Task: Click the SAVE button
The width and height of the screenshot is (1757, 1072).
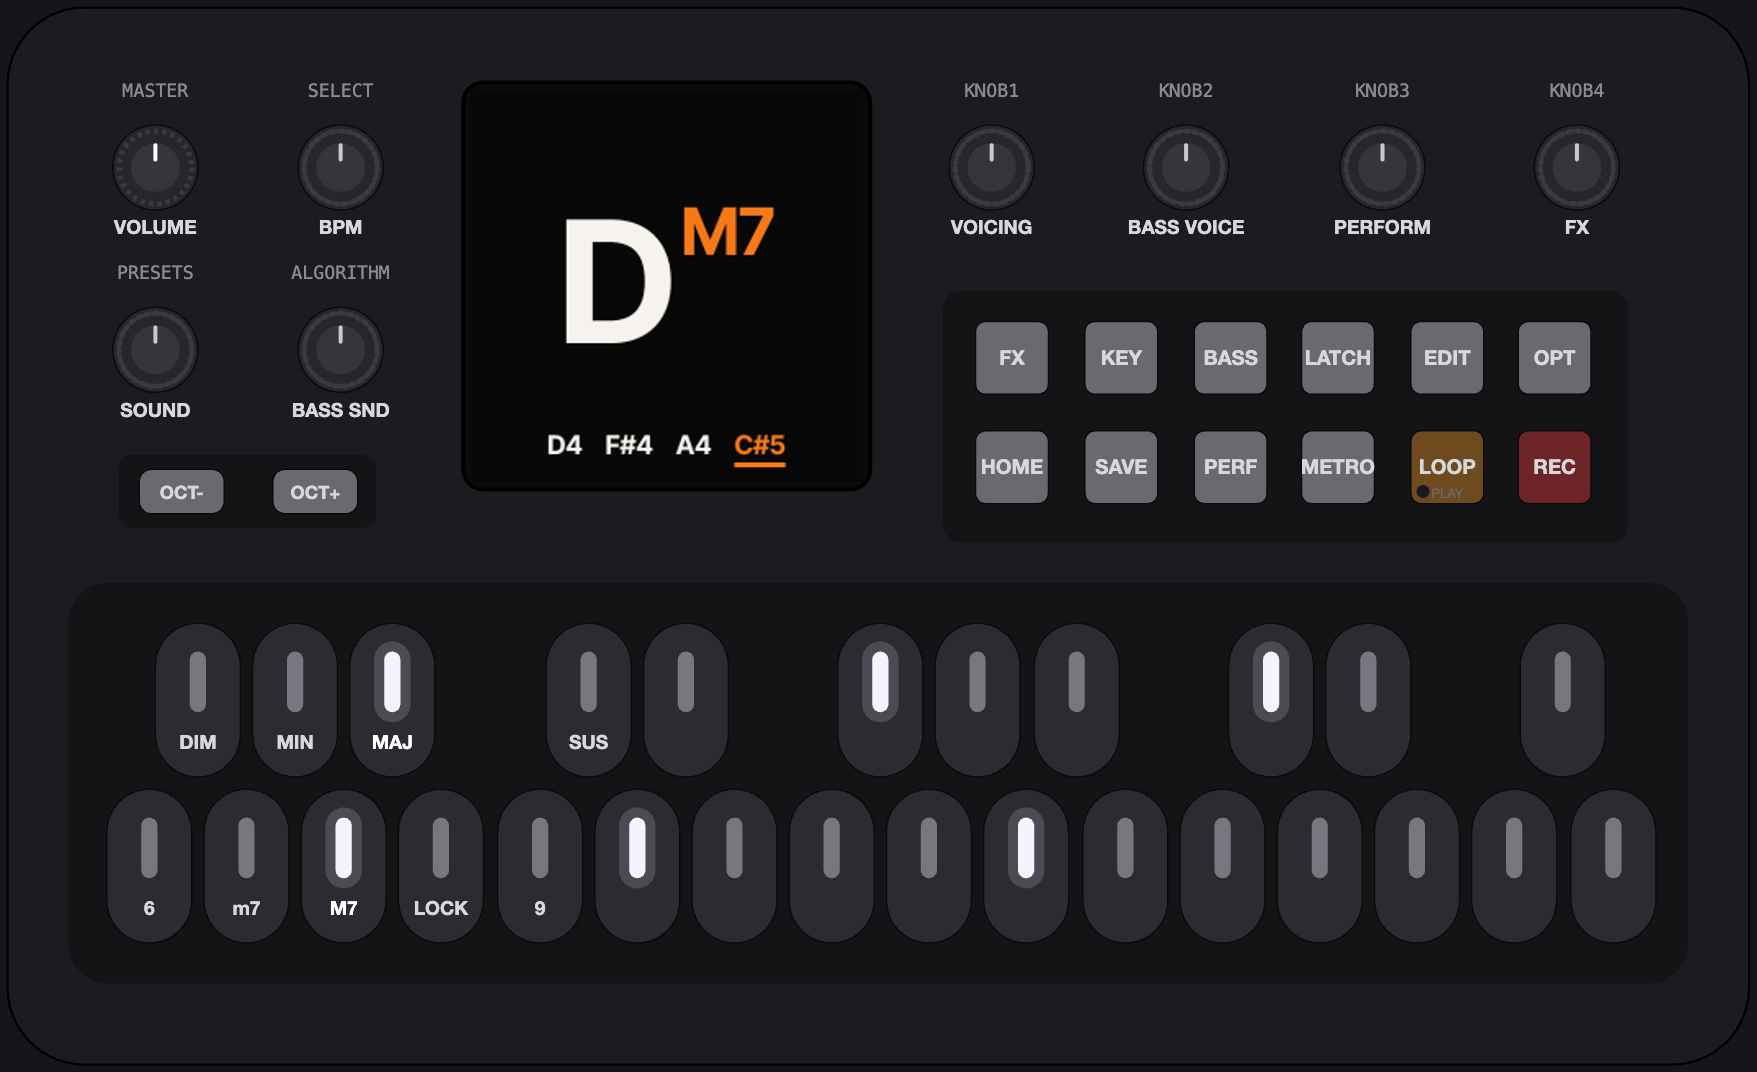Action: click(1121, 467)
